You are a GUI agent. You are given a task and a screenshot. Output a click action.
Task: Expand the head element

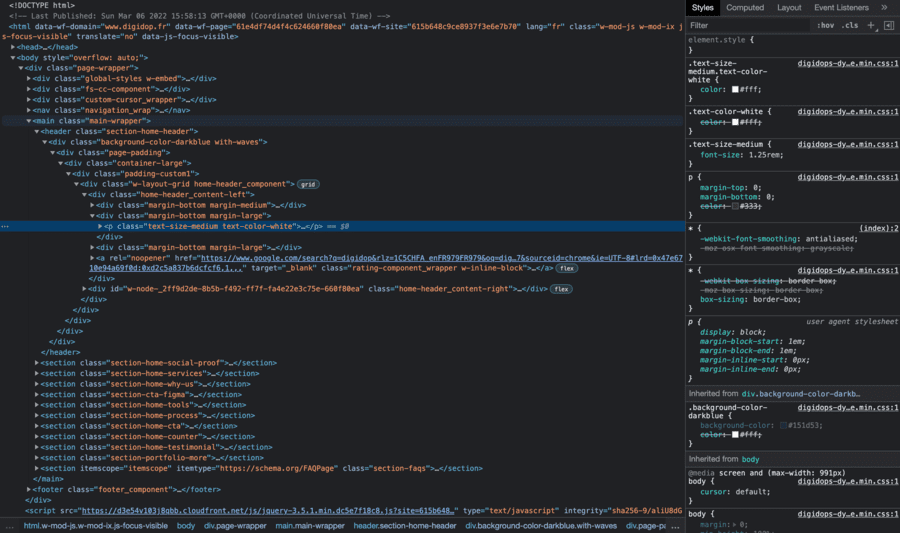(13, 47)
